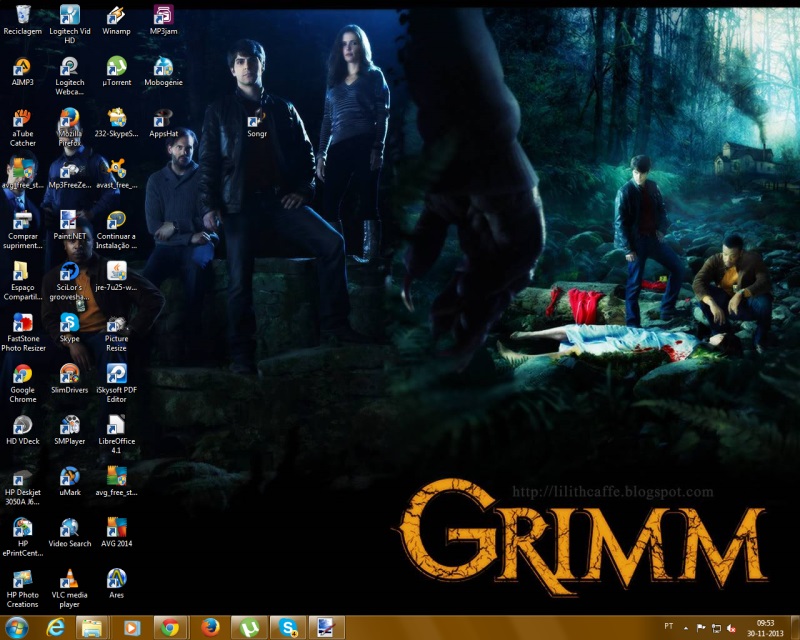Open the aTube Catcher shortcut

tap(22, 120)
